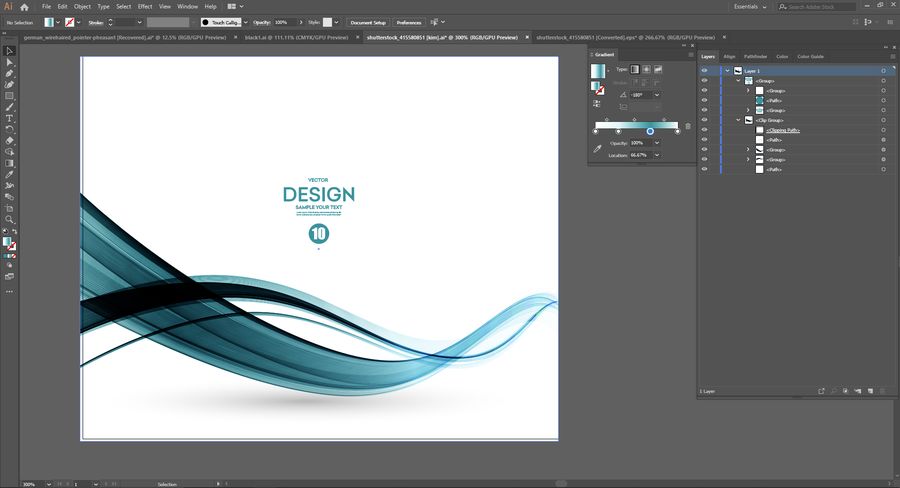The width and height of the screenshot is (900, 488).
Task: Toggle visibility of the Clipping Path sublayer
Action: (704, 130)
